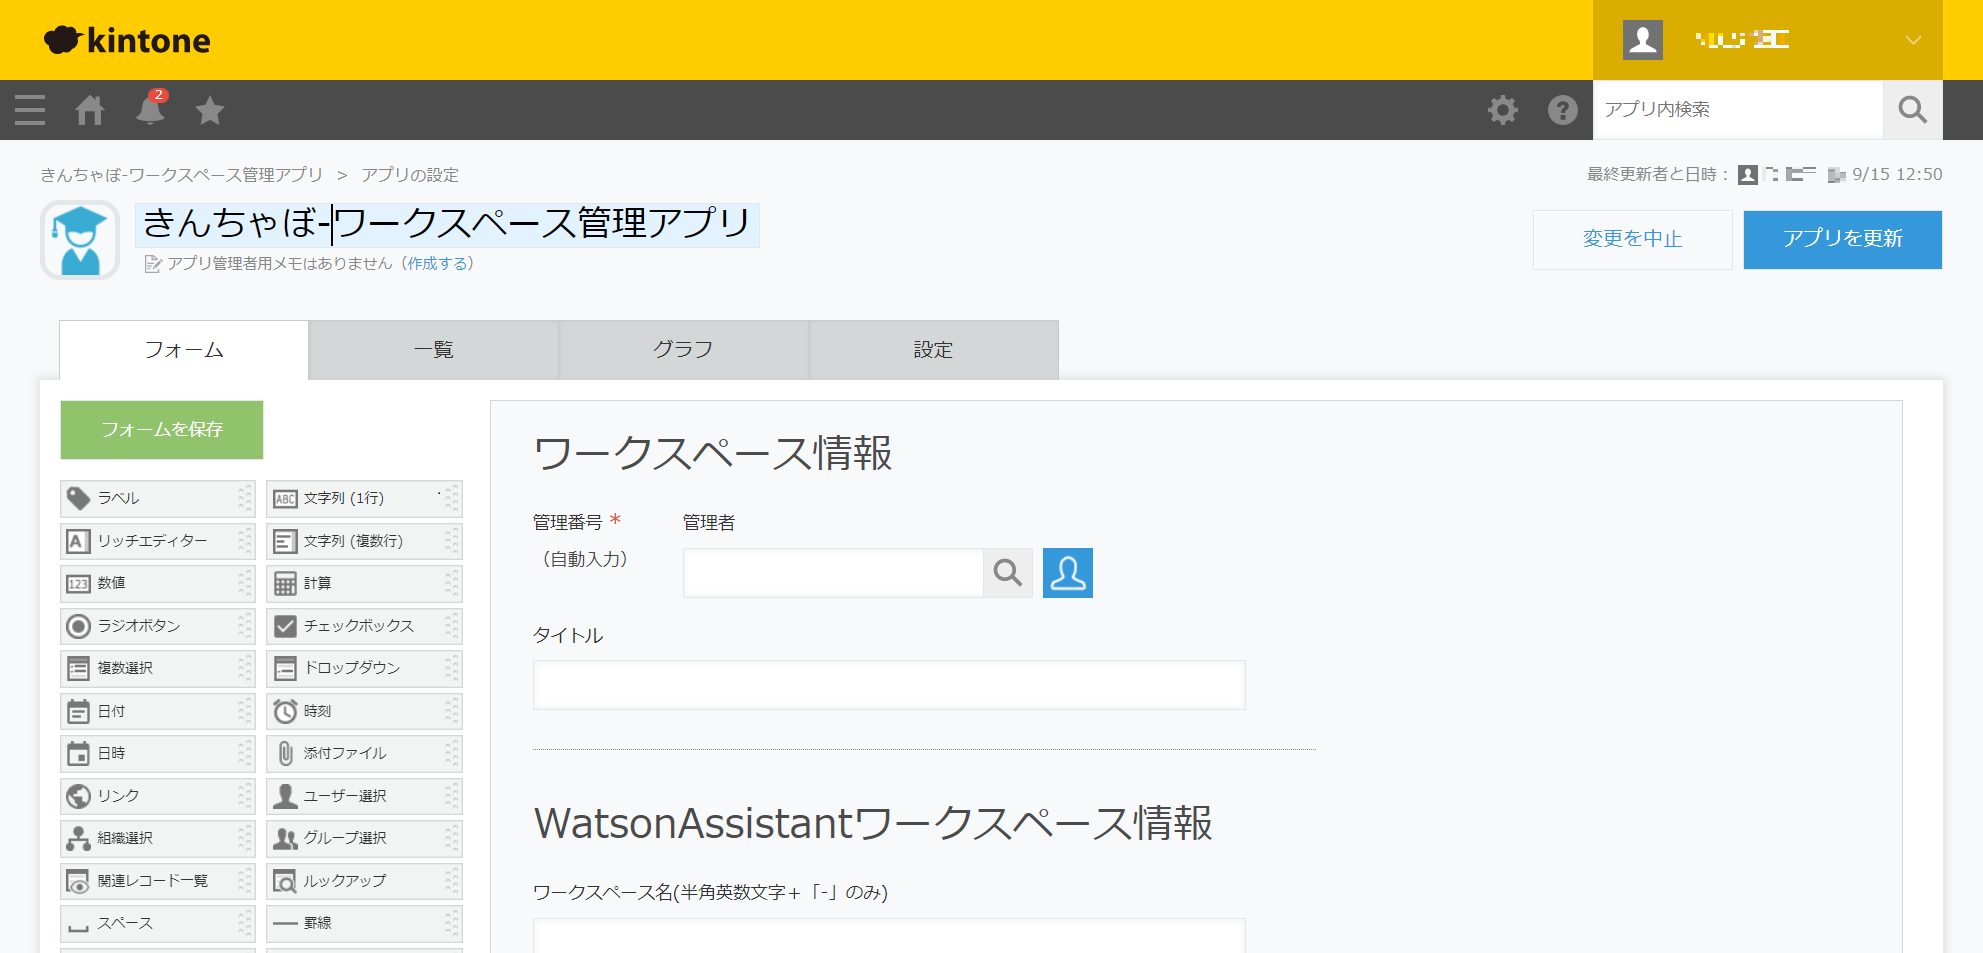Open the help question mark icon

click(x=1562, y=110)
